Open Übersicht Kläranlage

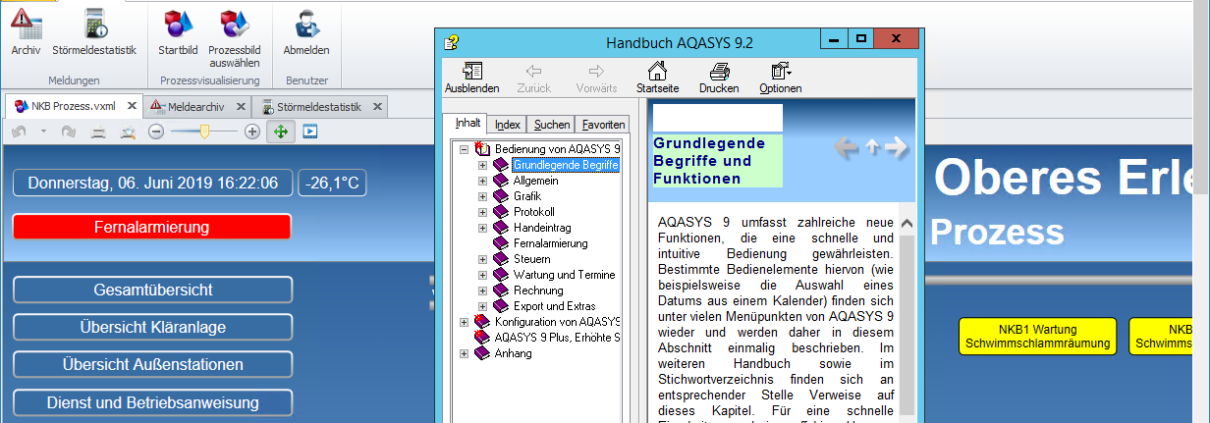coord(153,327)
